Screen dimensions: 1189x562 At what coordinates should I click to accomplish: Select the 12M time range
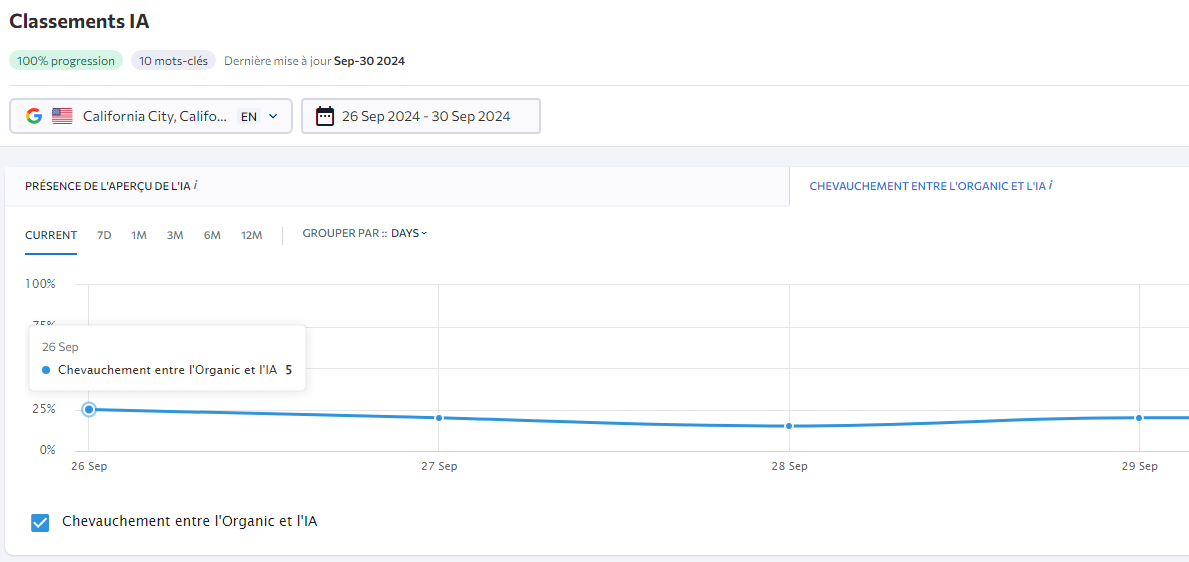(x=251, y=235)
